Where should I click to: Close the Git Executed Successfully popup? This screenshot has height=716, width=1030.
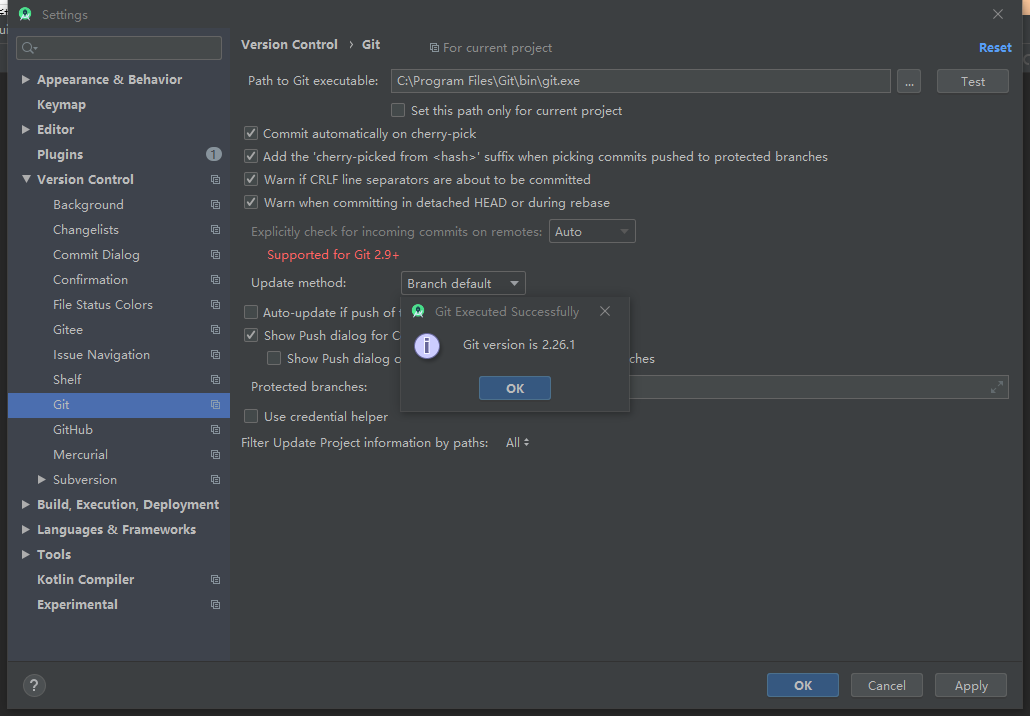[605, 311]
